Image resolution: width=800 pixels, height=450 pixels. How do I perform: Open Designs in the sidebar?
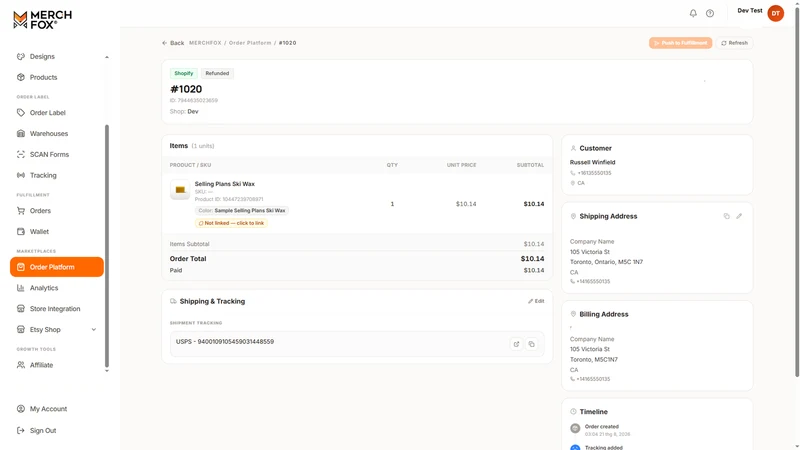pos(42,57)
